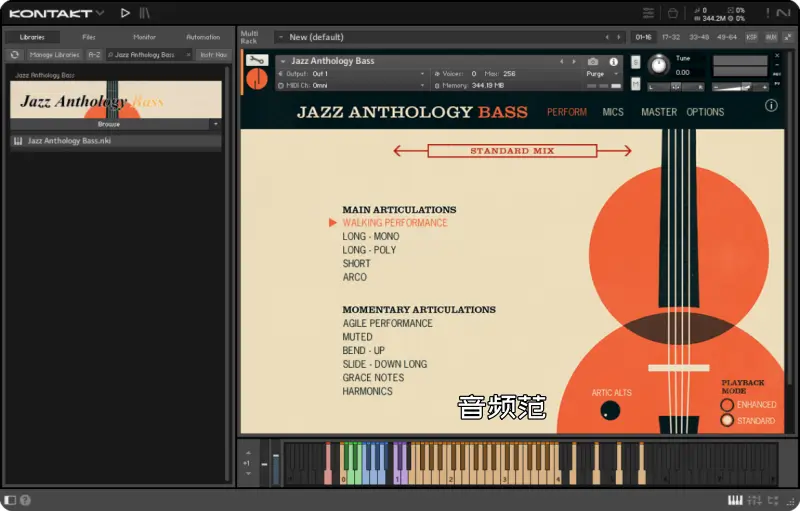Select STANDARD playback mode
This screenshot has height=511, width=800.
[727, 421]
